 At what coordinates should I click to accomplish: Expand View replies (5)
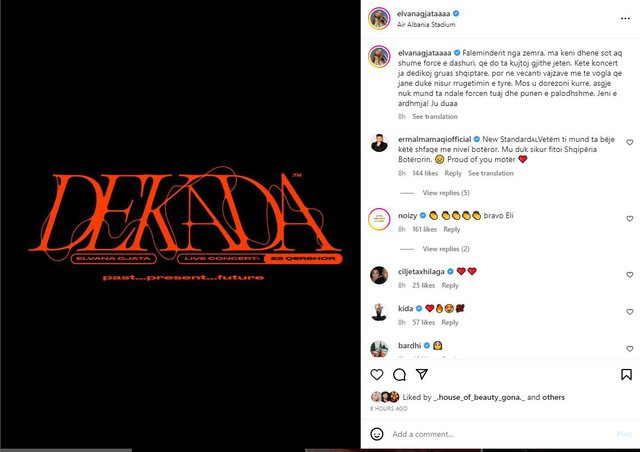(446, 193)
